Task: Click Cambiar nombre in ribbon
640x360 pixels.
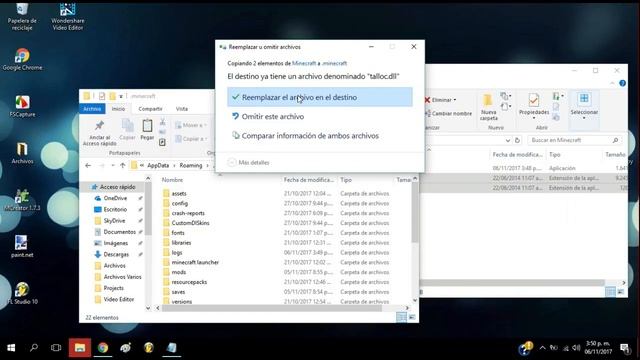Action: pyautogui.click(x=448, y=113)
